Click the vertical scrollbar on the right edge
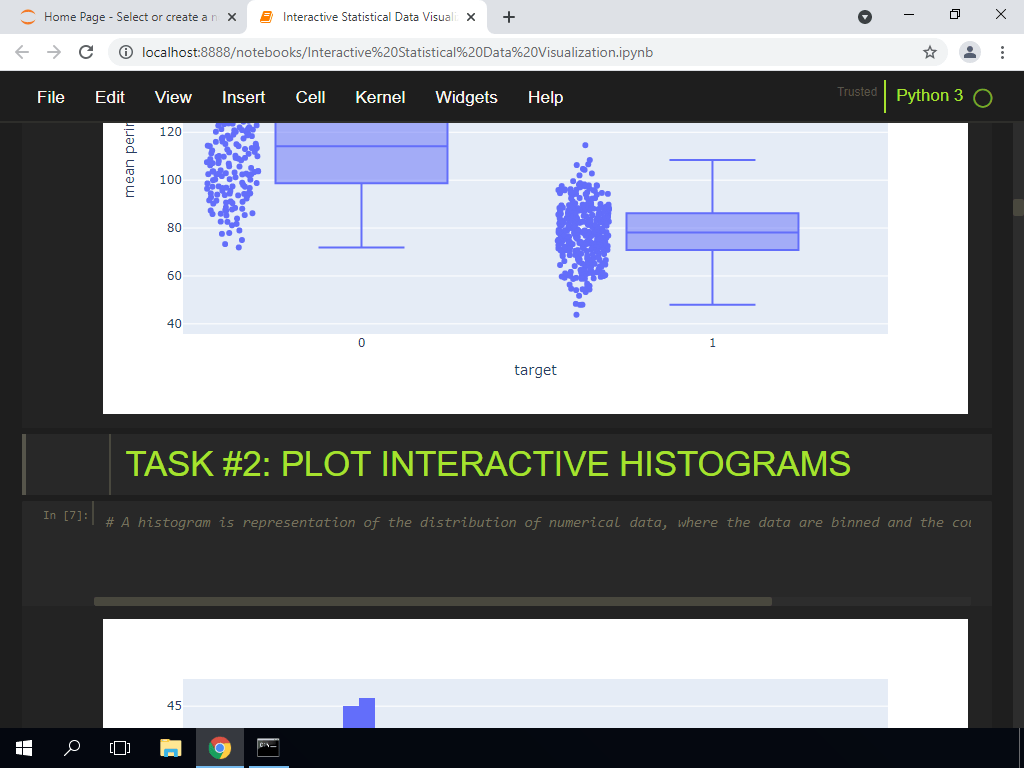 [1016, 207]
